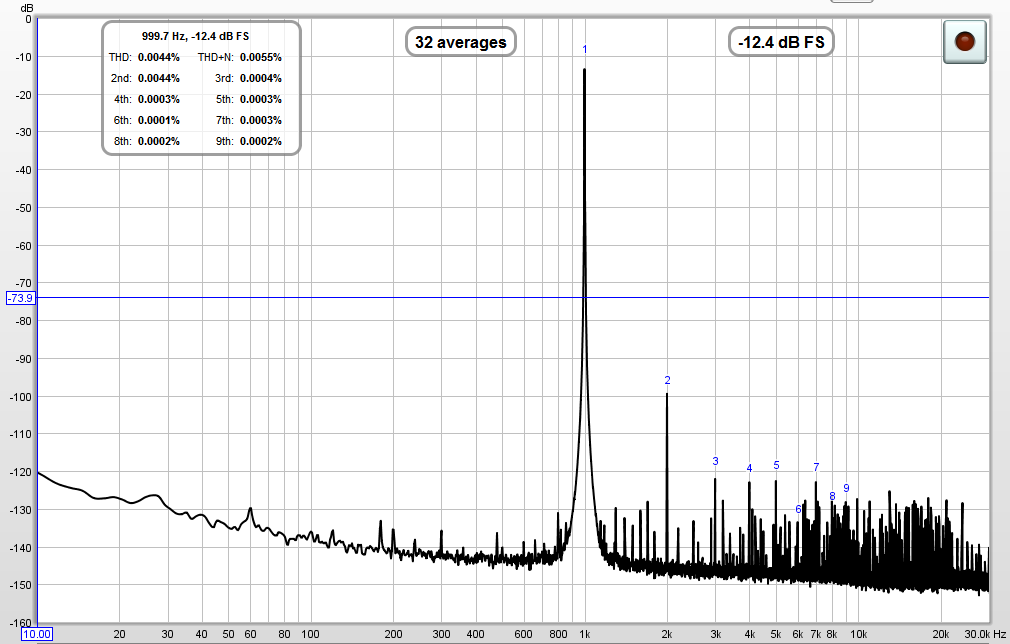
Task: Click the 32 averages indicator
Action: (461, 42)
